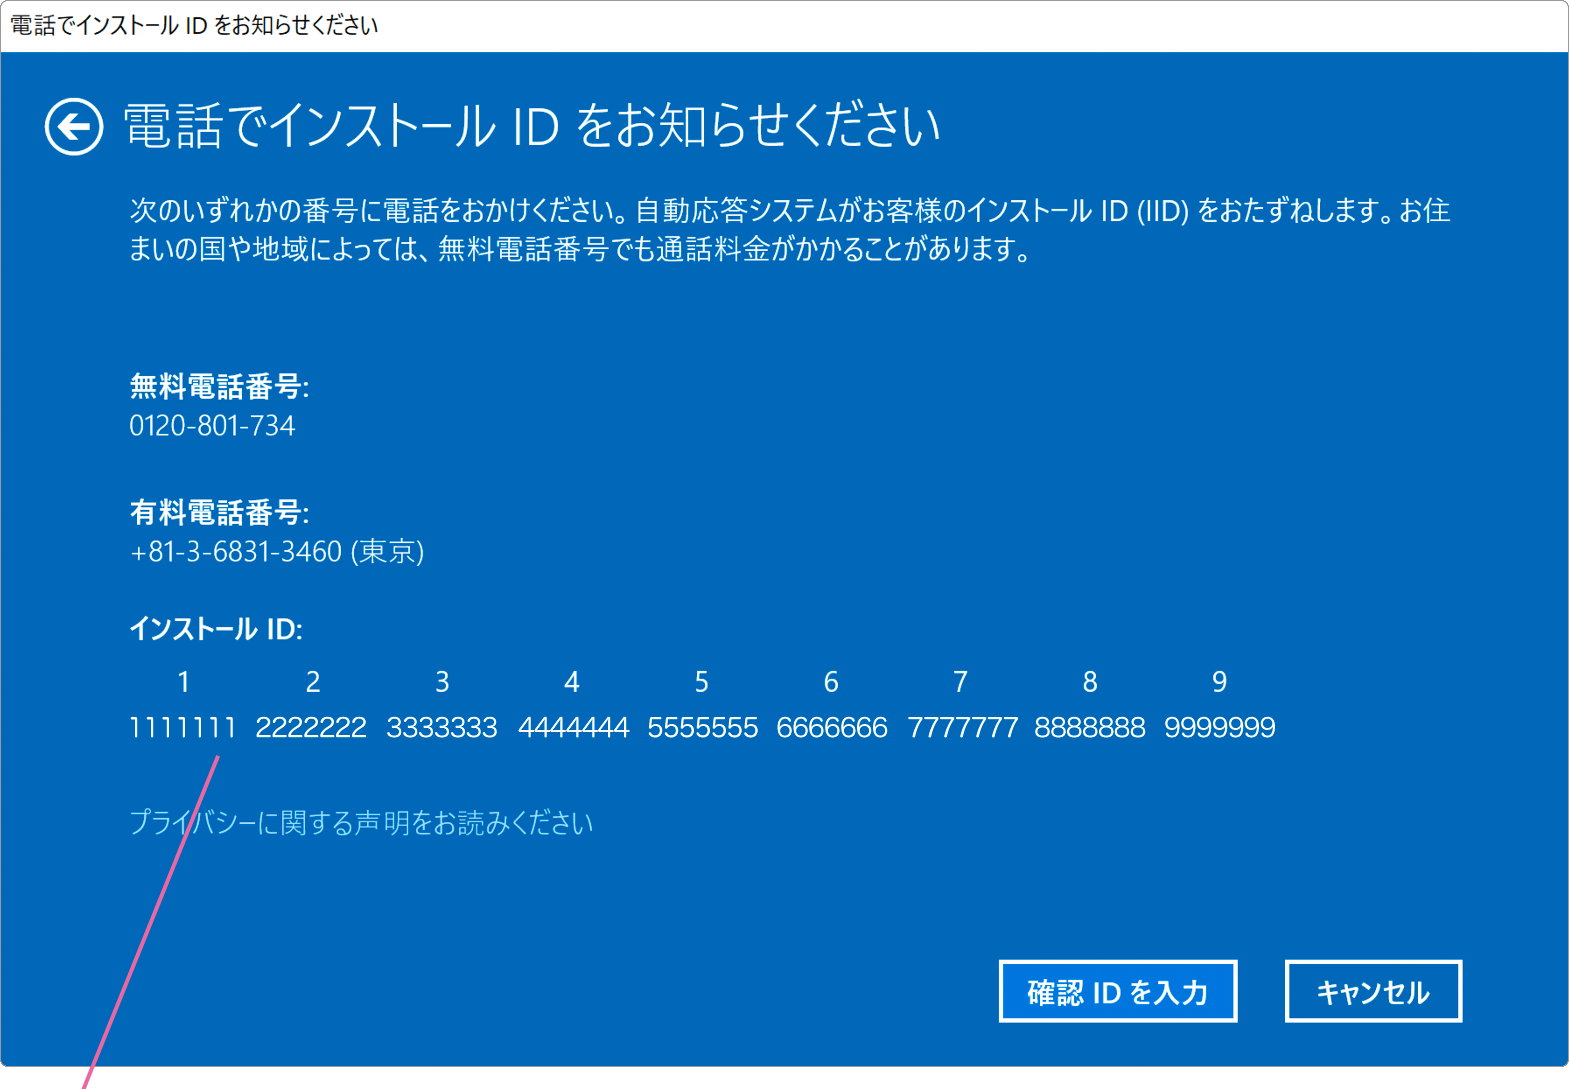1569x1089 pixels.
Task: Click install ID group 7777777
Action: tap(962, 727)
